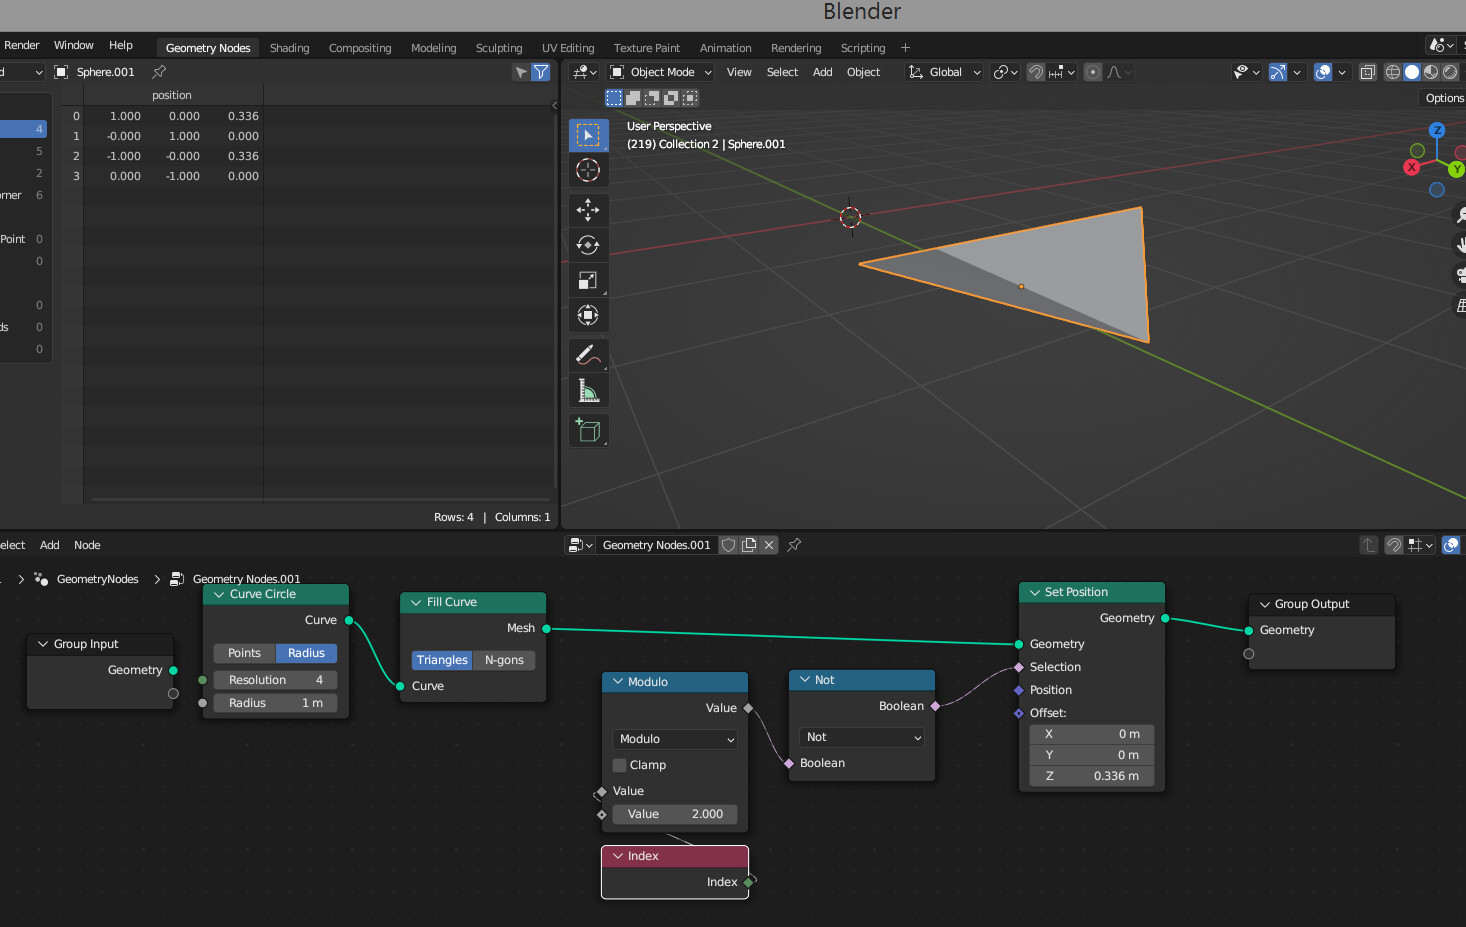Toggle viewport gizmos display
The image size is (1466, 927).
click(x=1278, y=72)
